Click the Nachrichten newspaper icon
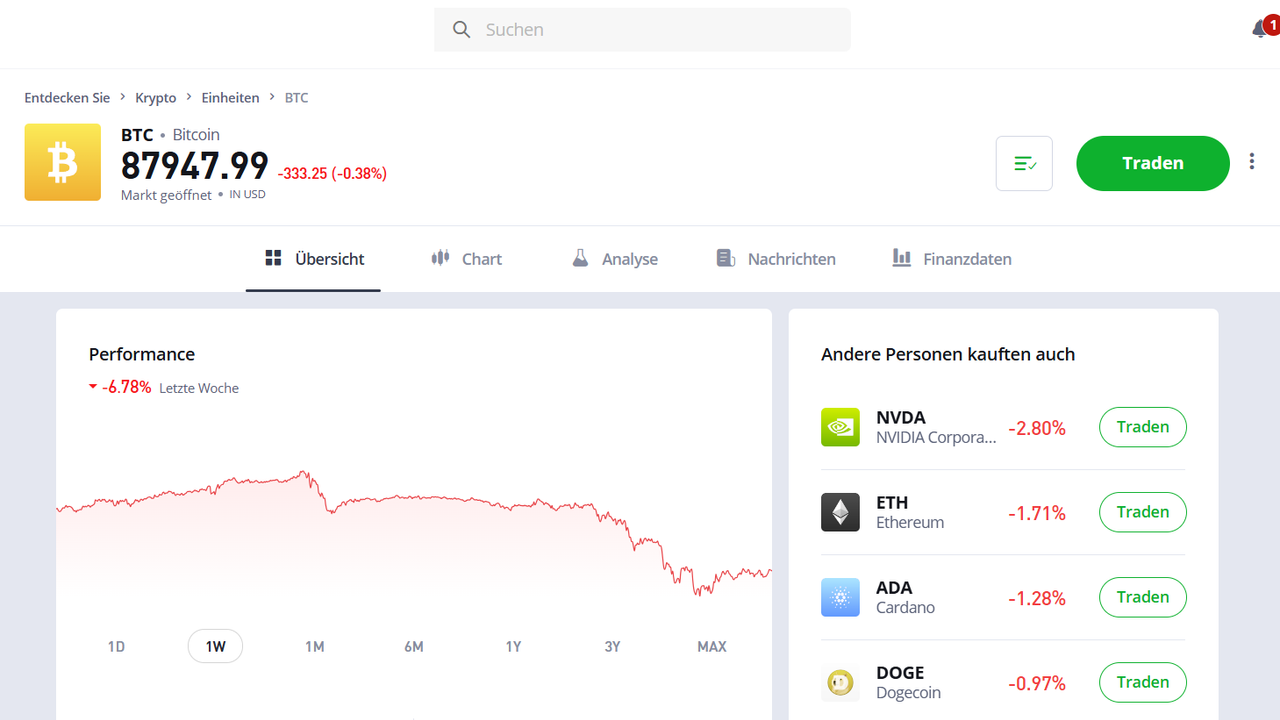Screen dimensions: 1280x720 coord(726,258)
